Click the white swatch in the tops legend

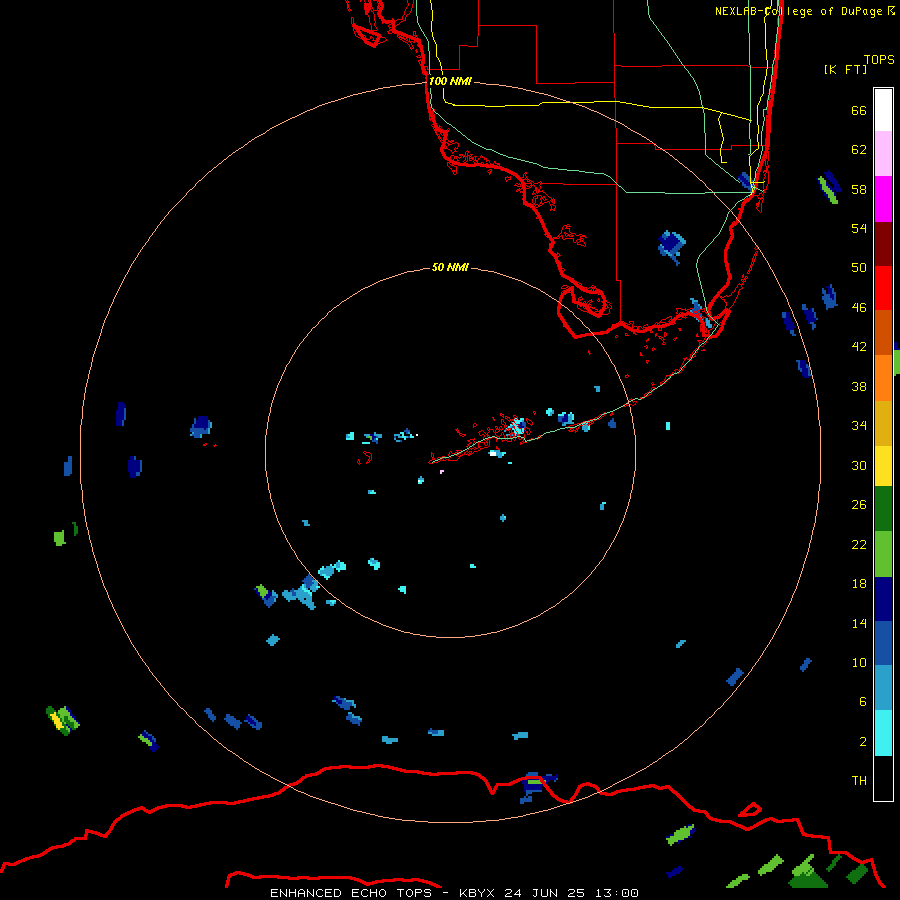(883, 110)
